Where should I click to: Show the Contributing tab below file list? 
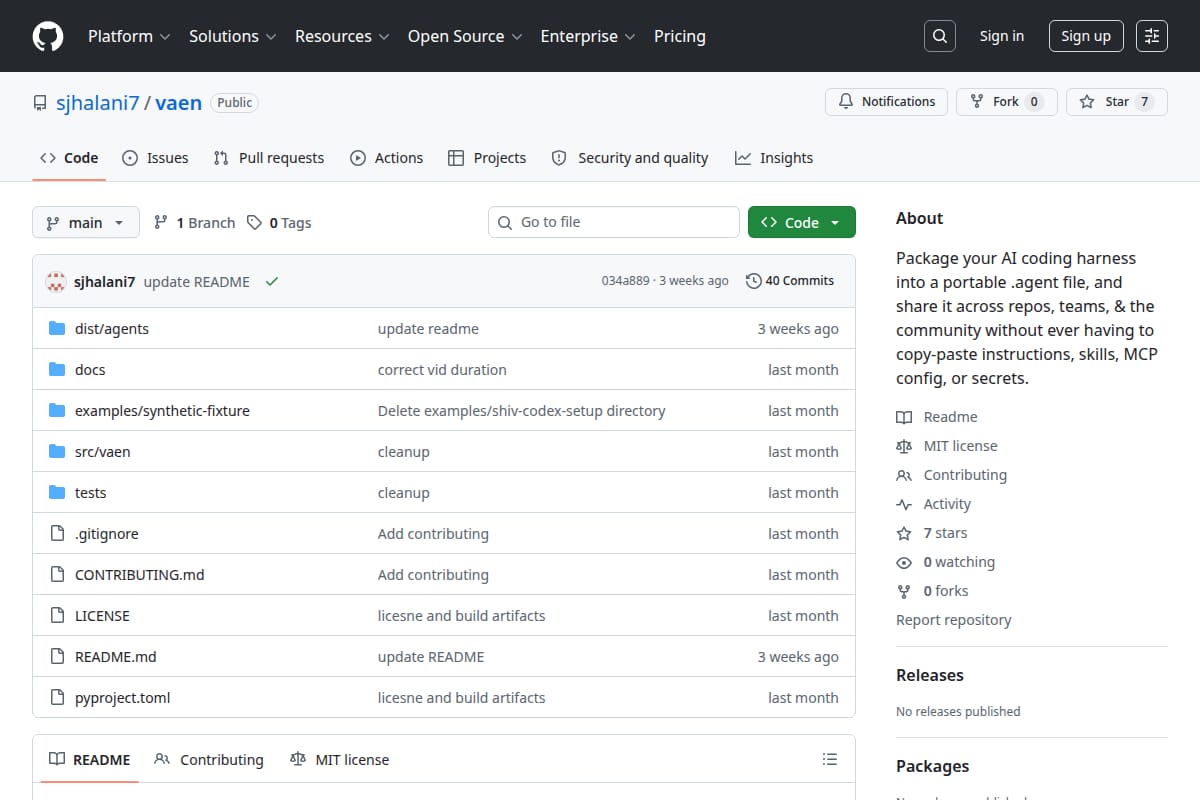coord(209,759)
